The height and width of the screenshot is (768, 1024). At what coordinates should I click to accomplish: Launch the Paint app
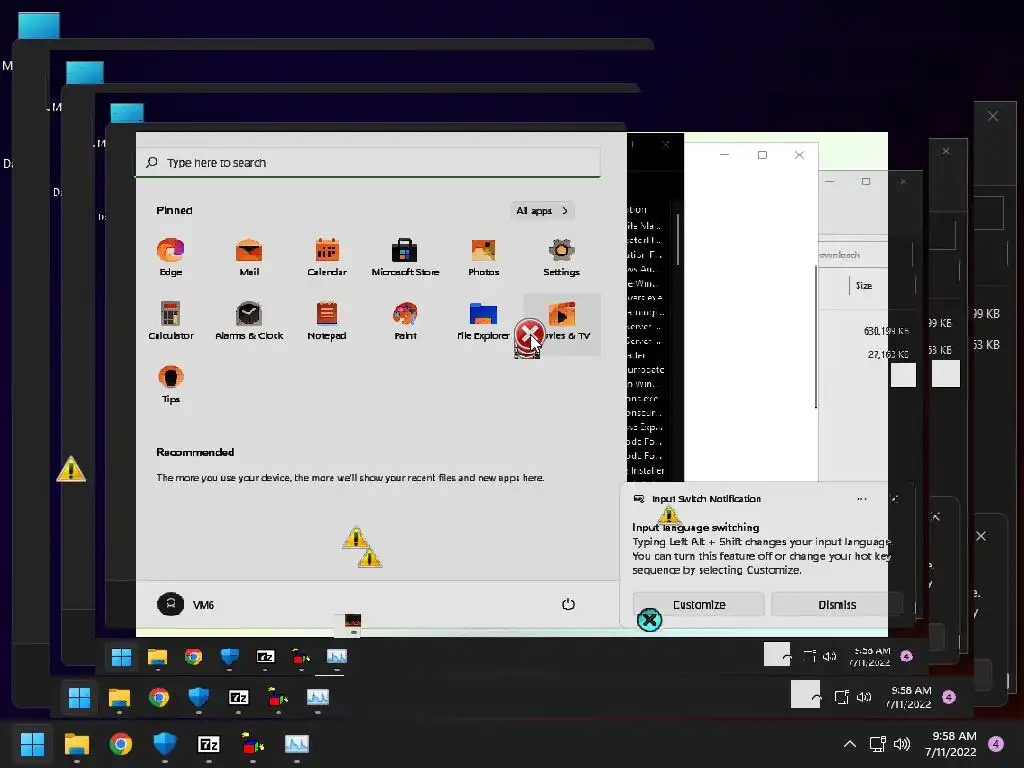tap(405, 321)
